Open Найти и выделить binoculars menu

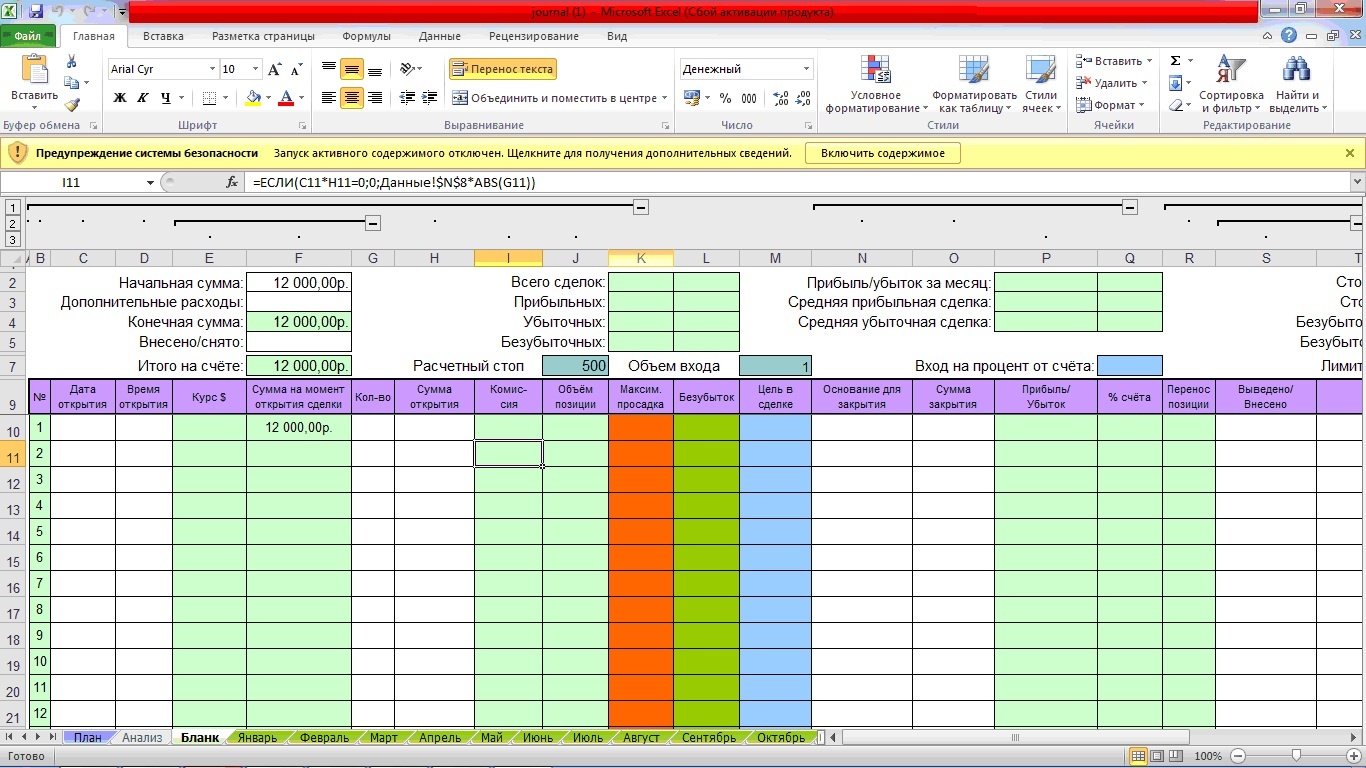[1296, 84]
